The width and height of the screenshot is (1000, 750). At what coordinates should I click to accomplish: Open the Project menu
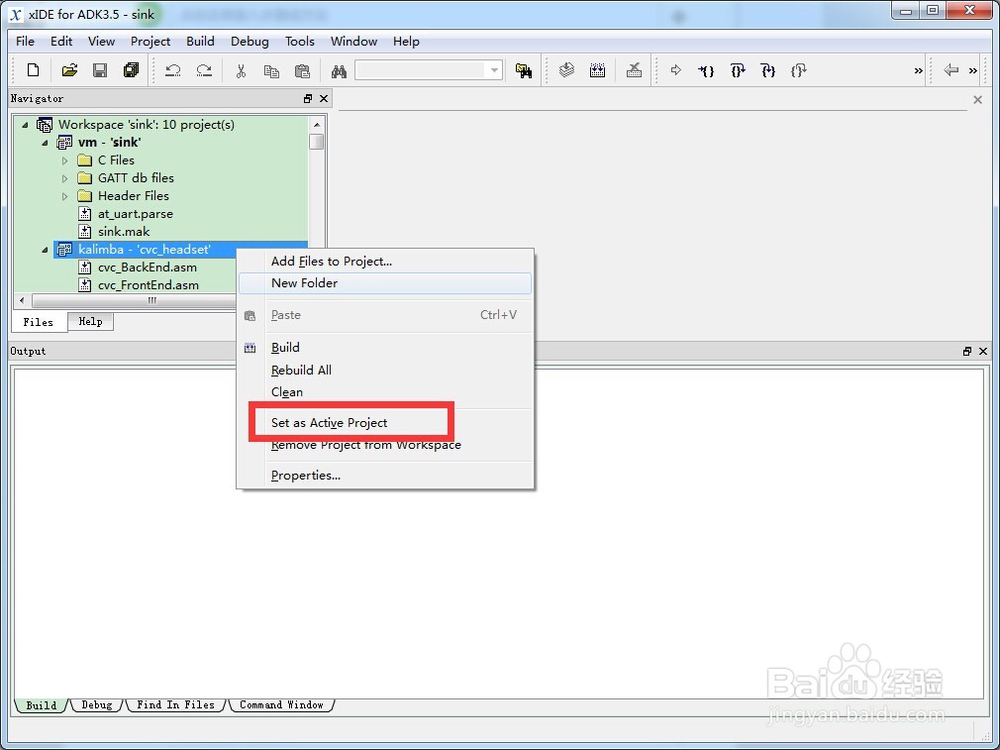coord(151,41)
